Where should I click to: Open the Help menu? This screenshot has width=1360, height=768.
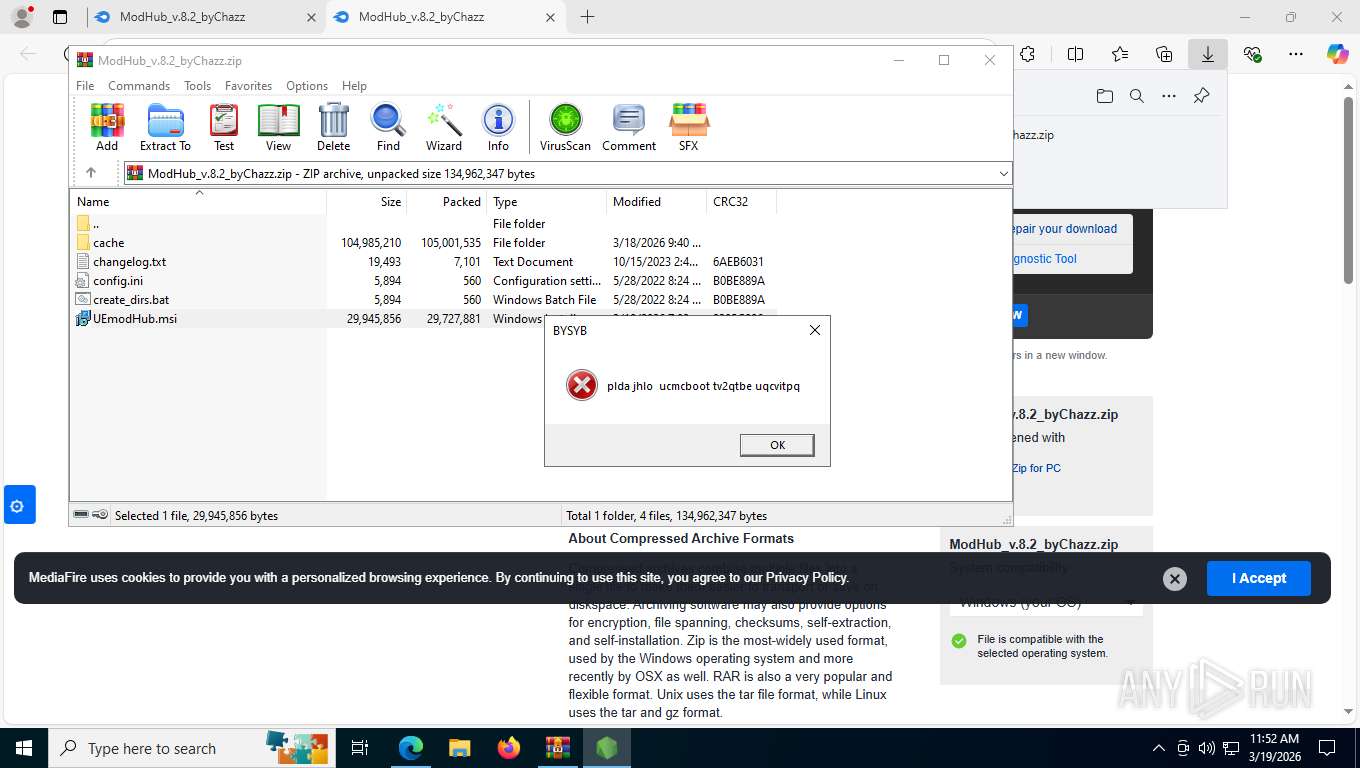point(354,86)
